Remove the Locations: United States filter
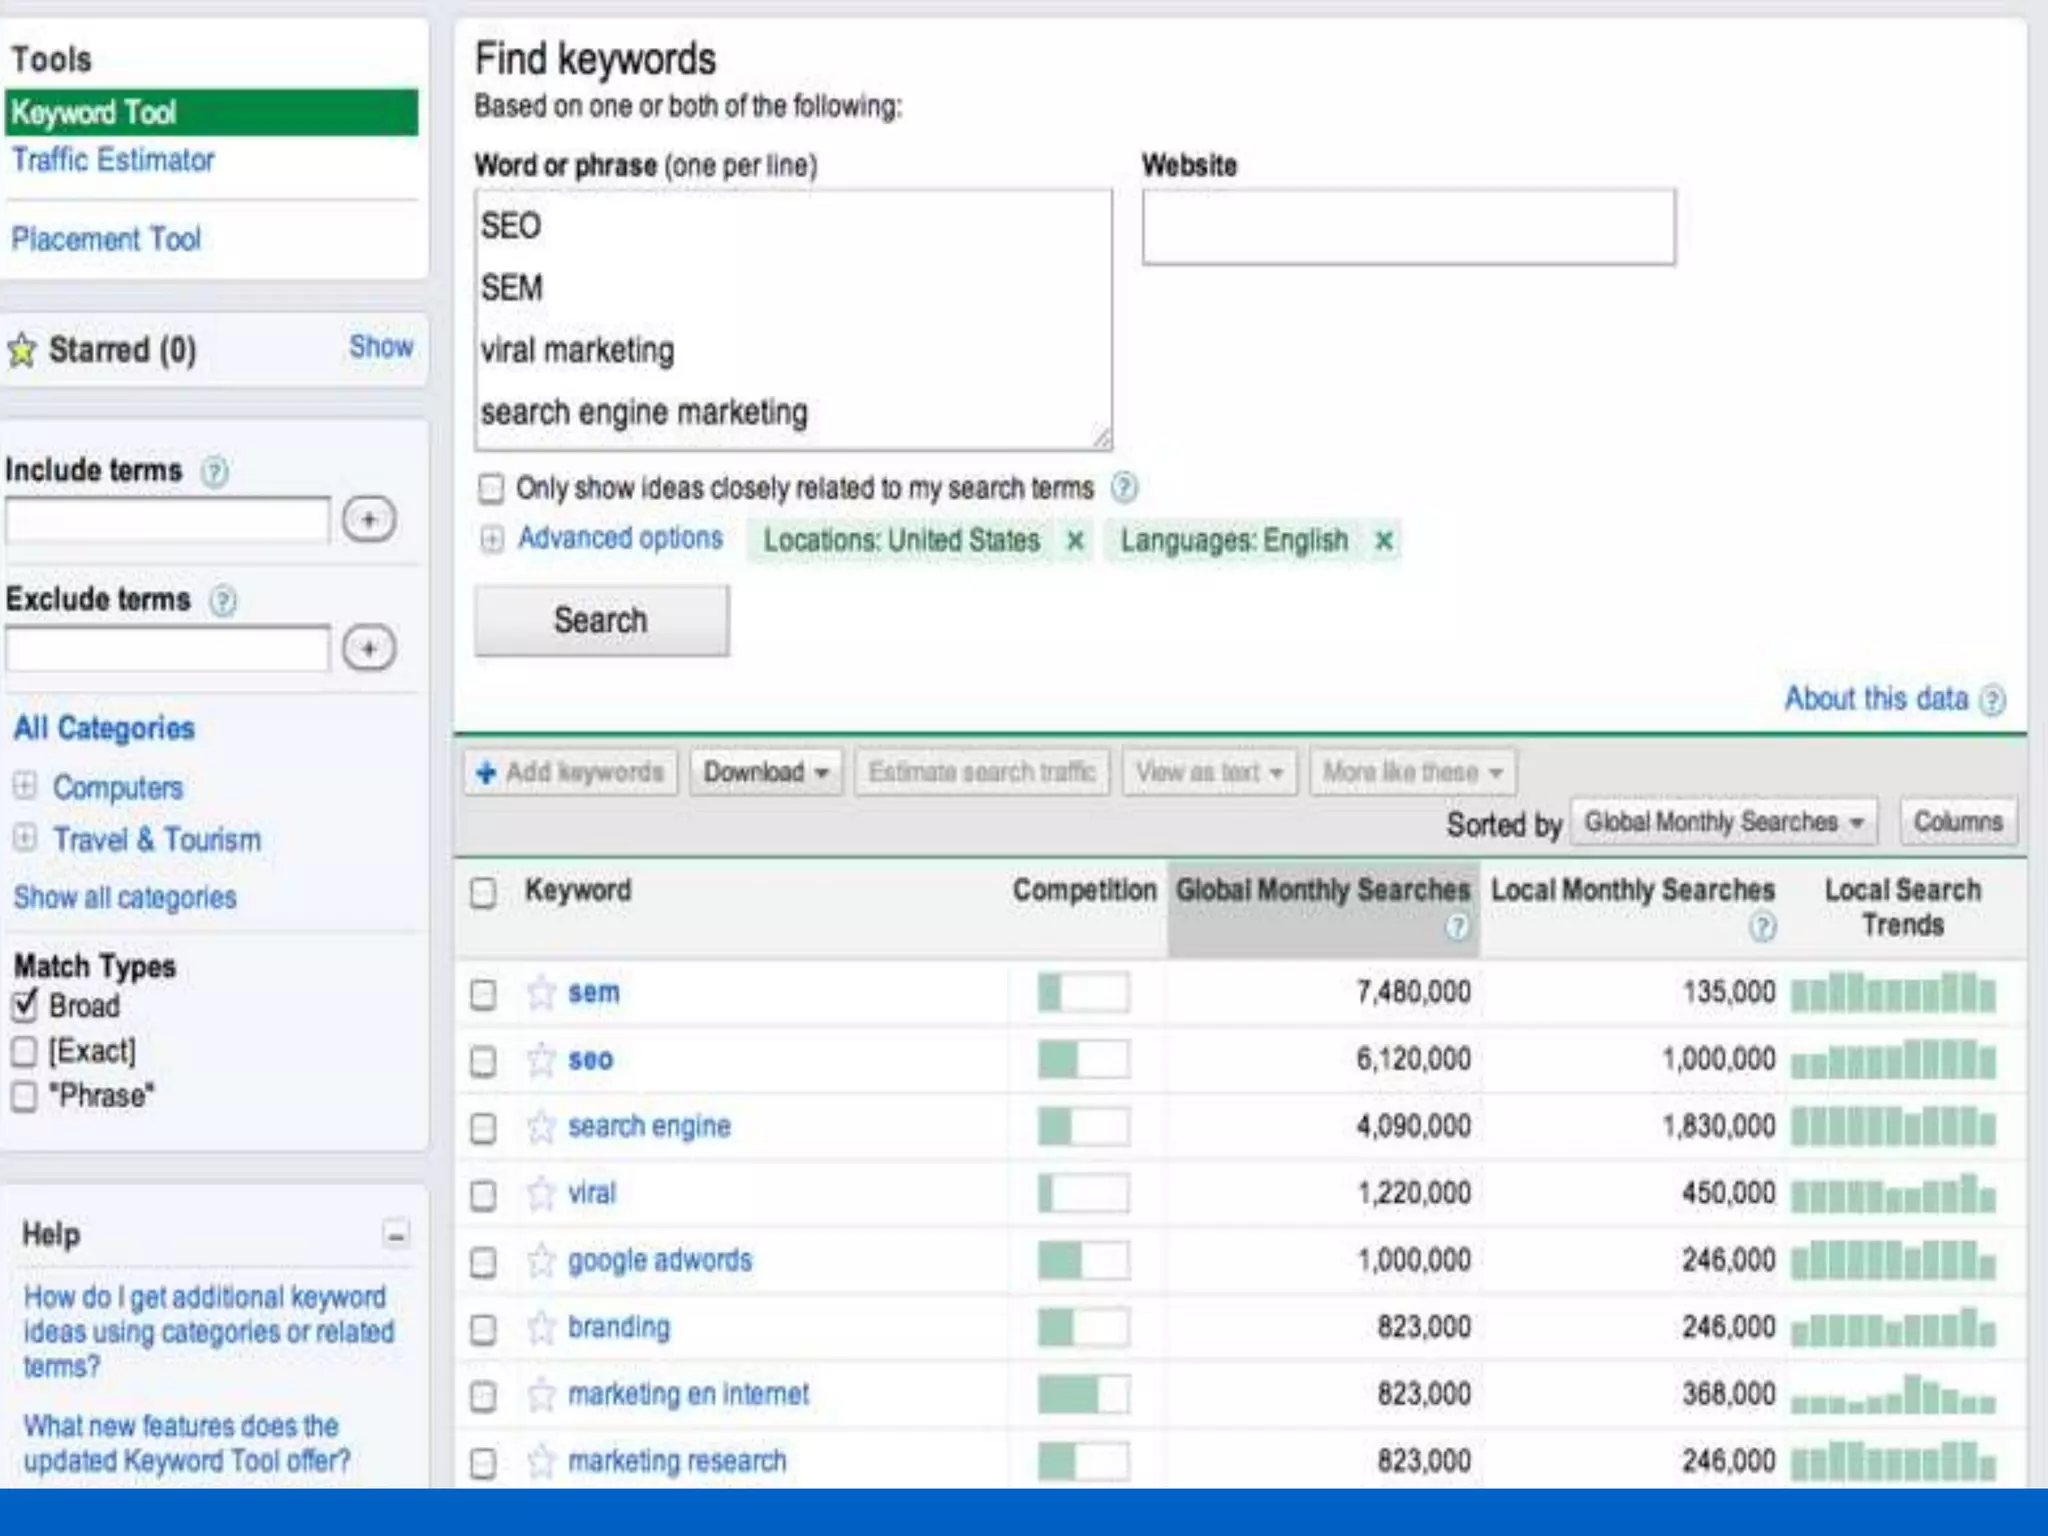This screenshot has width=2048, height=1536. 1075,541
